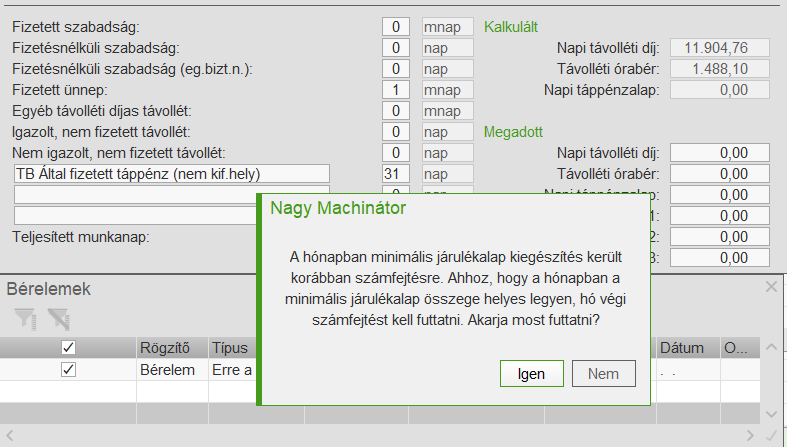Click the Megadott Távolléti órabér field
The image size is (787, 447).
pos(719,173)
